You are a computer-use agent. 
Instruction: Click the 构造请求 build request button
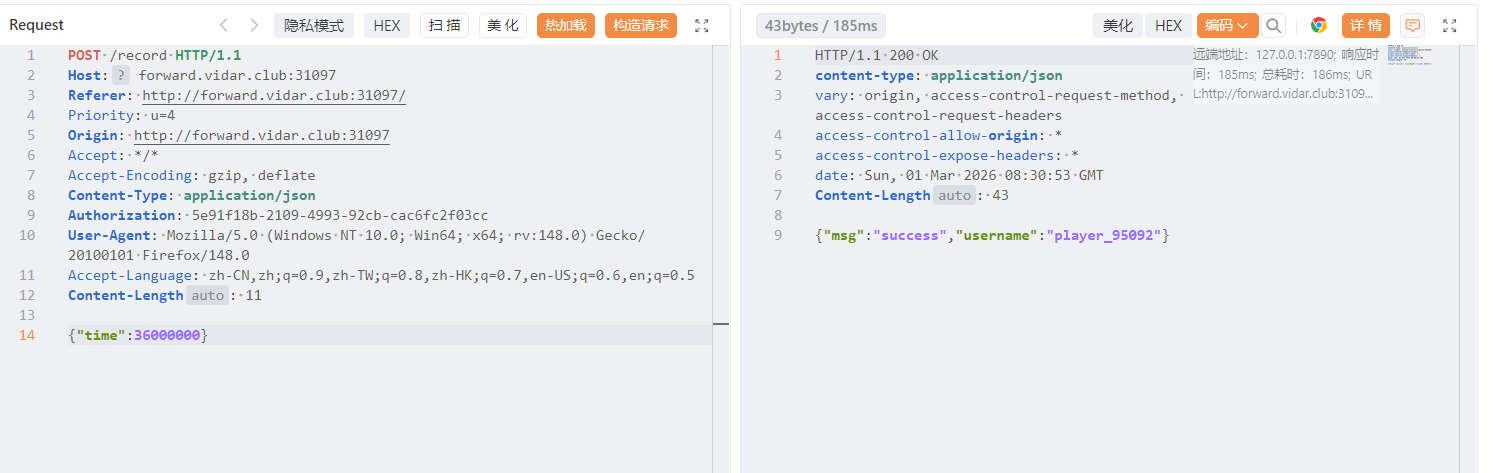point(641,26)
